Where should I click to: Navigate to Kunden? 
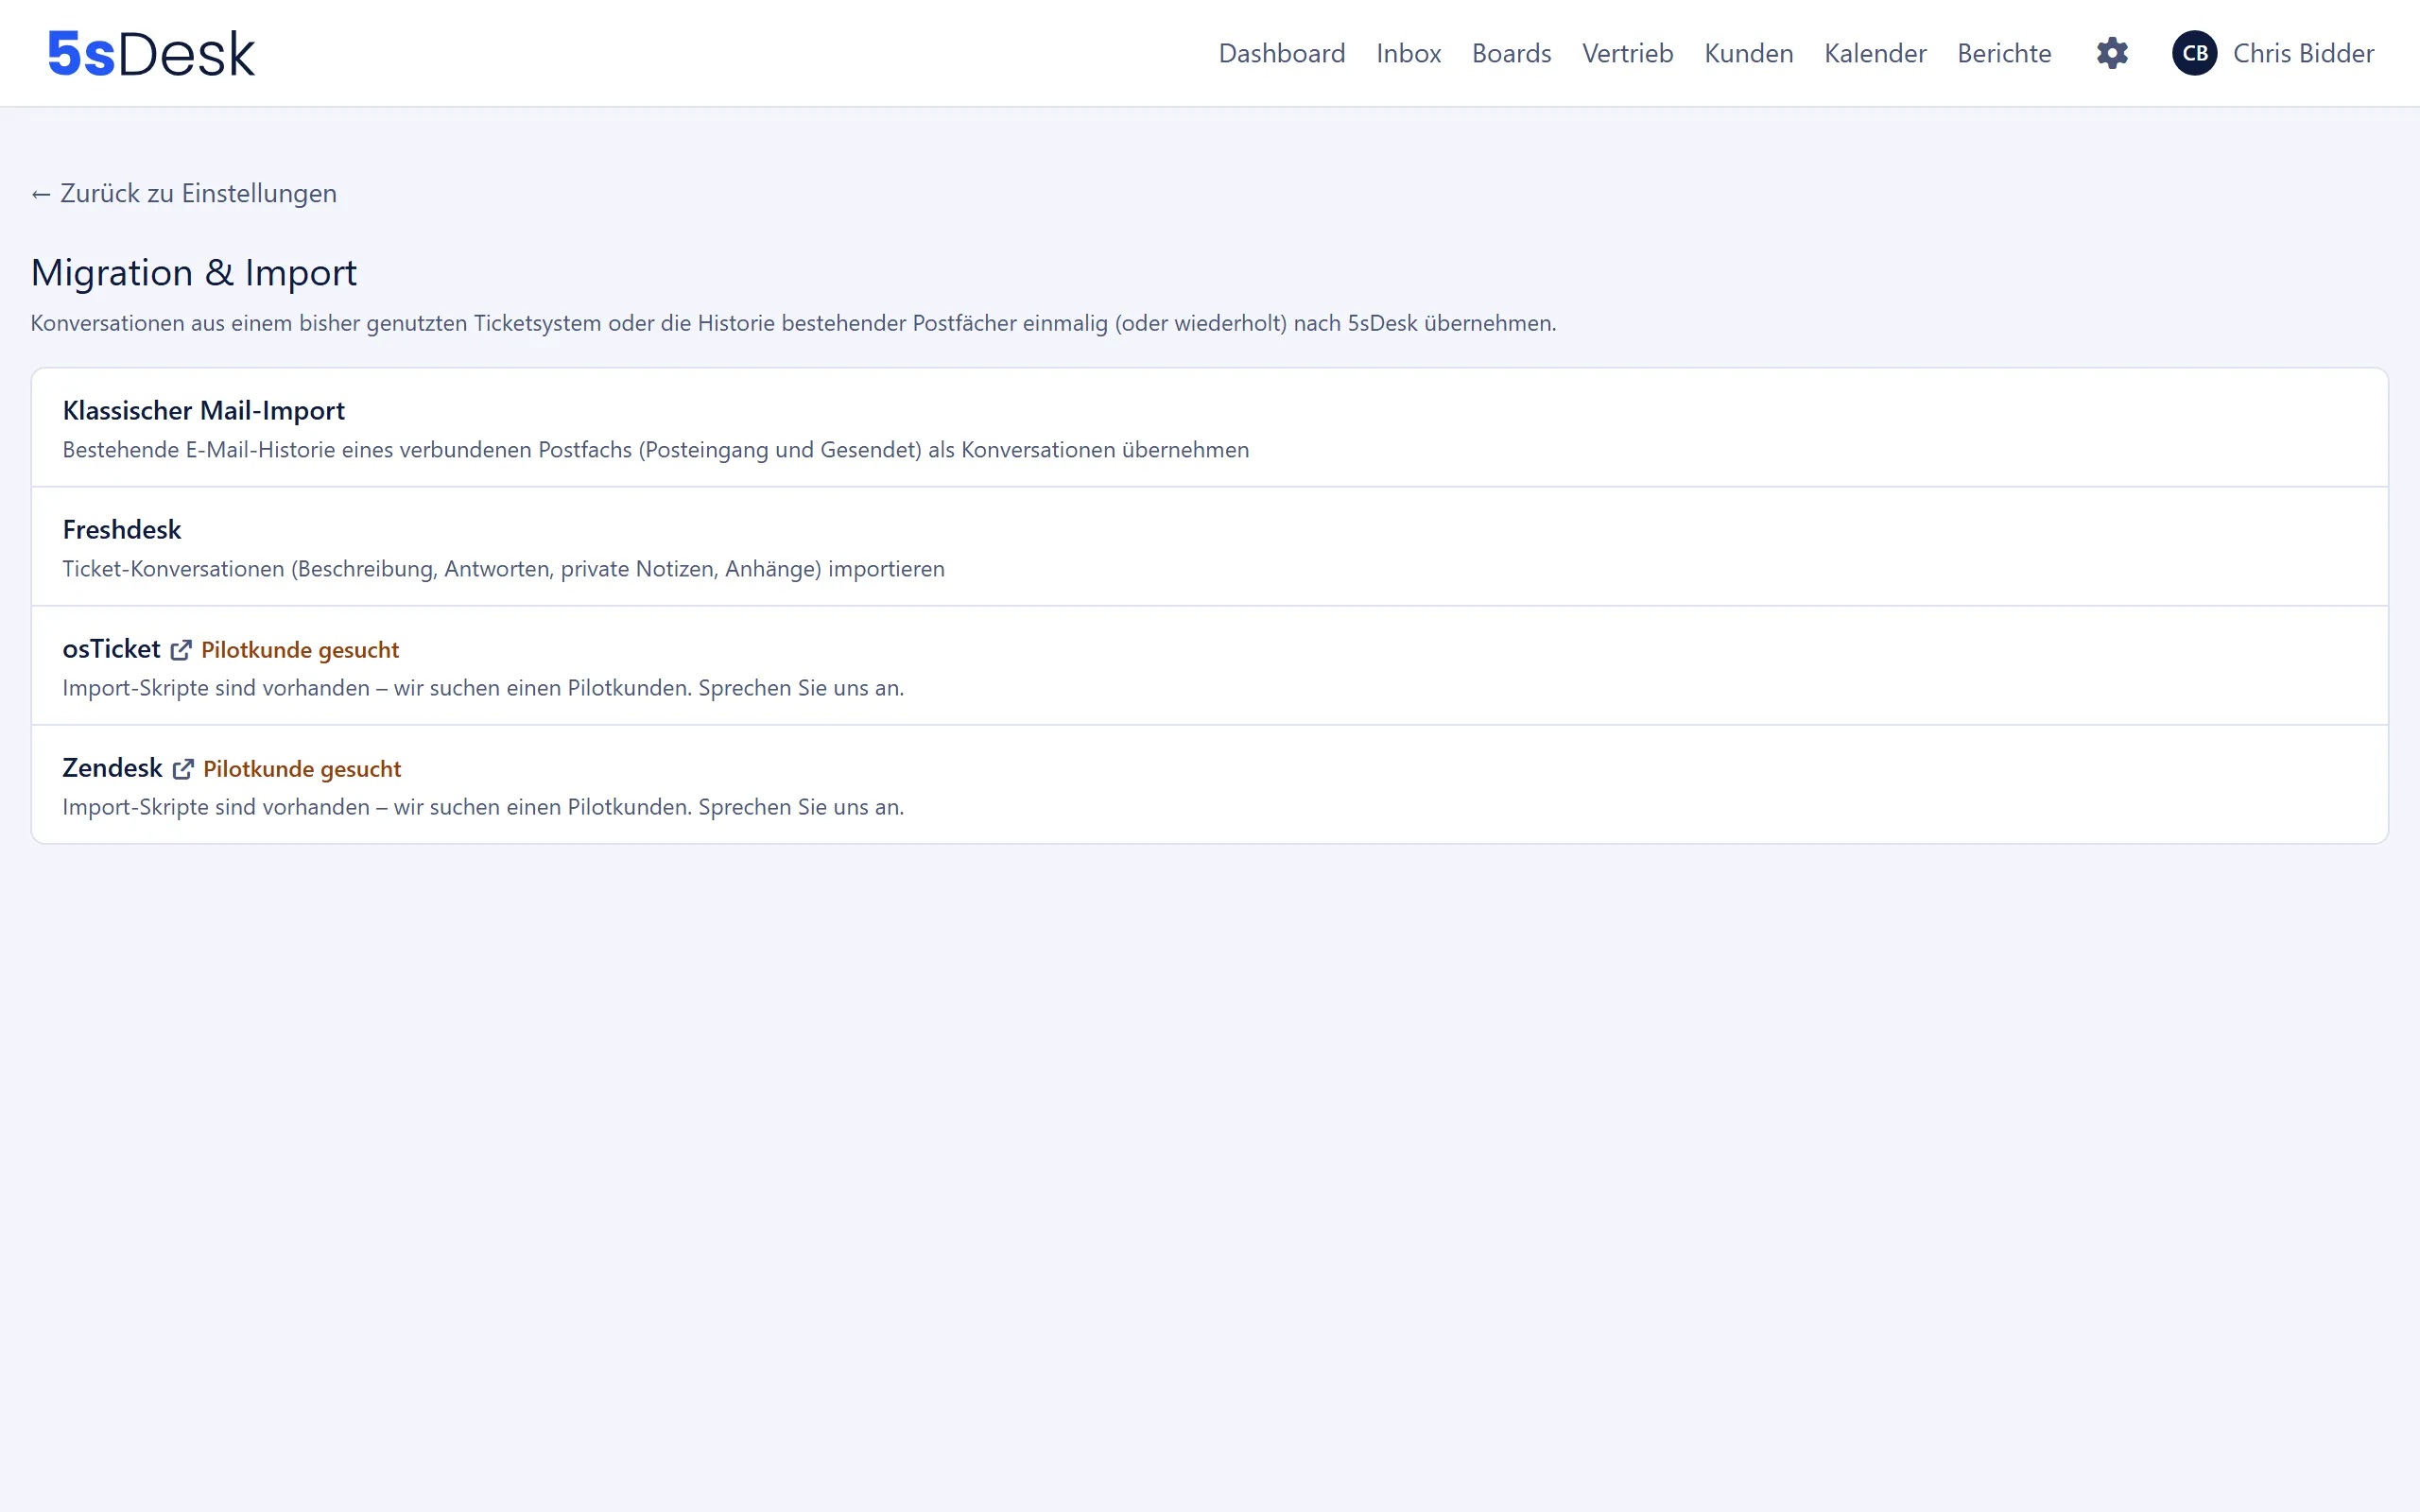coord(1748,53)
